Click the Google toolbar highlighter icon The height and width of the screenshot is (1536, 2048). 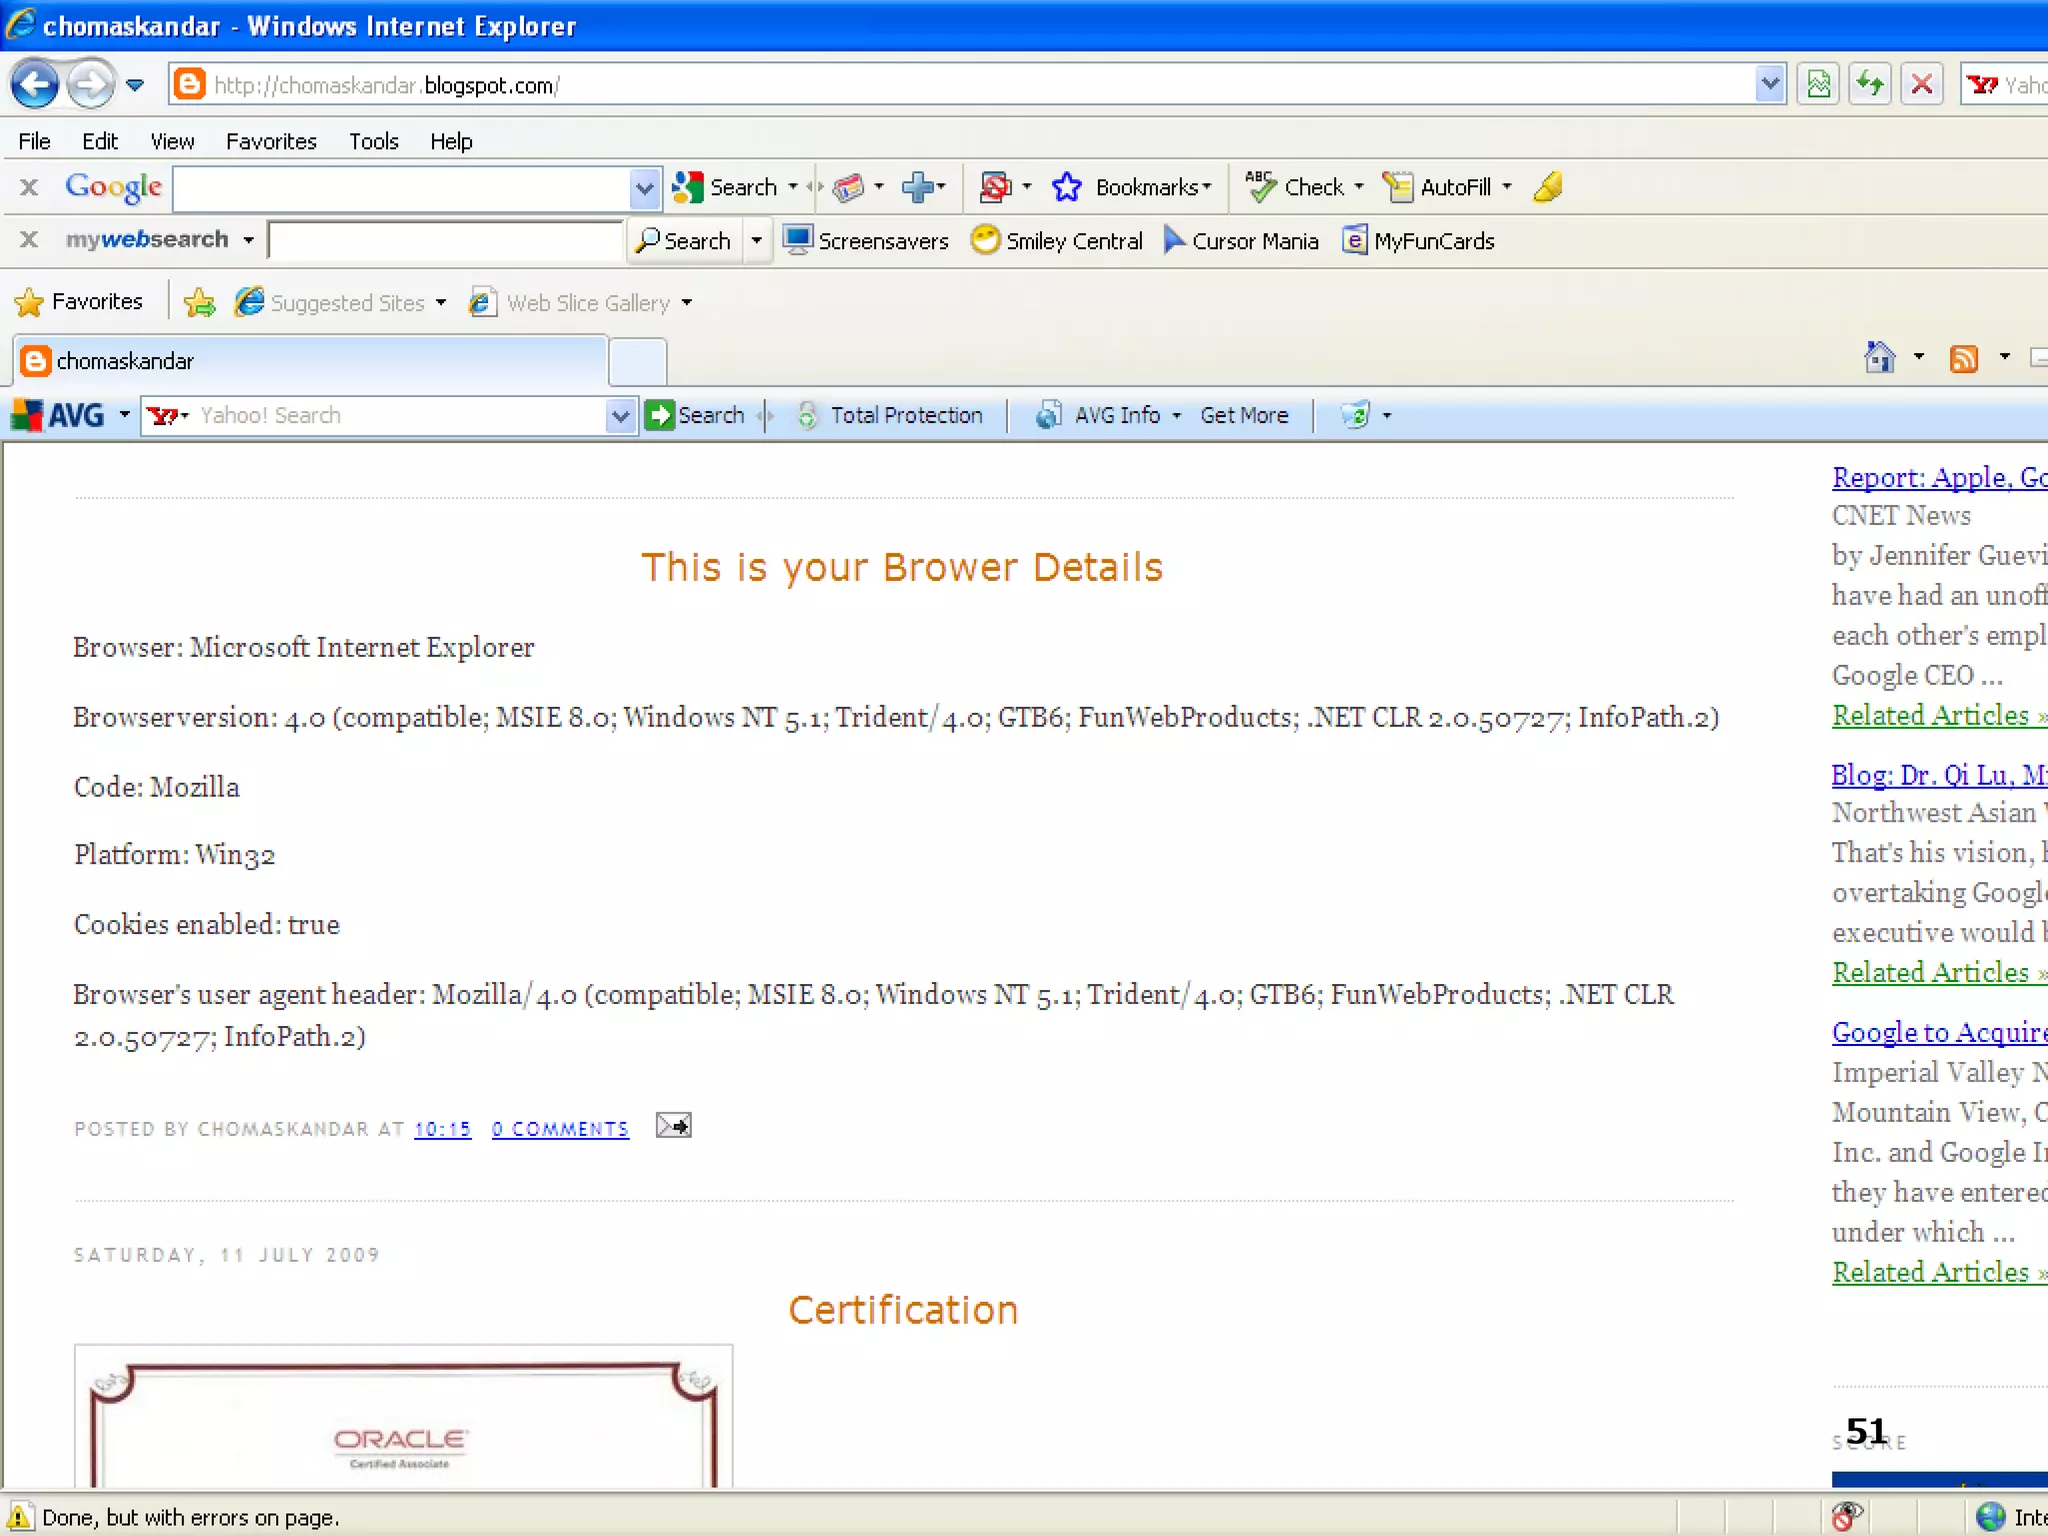[1547, 187]
